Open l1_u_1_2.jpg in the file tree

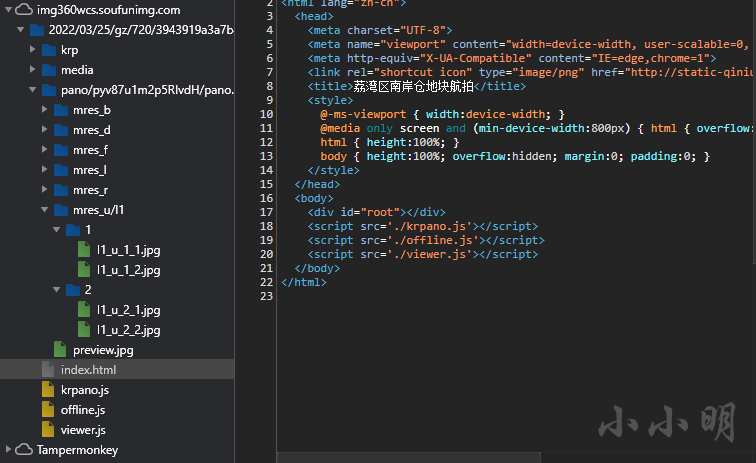[129, 270]
